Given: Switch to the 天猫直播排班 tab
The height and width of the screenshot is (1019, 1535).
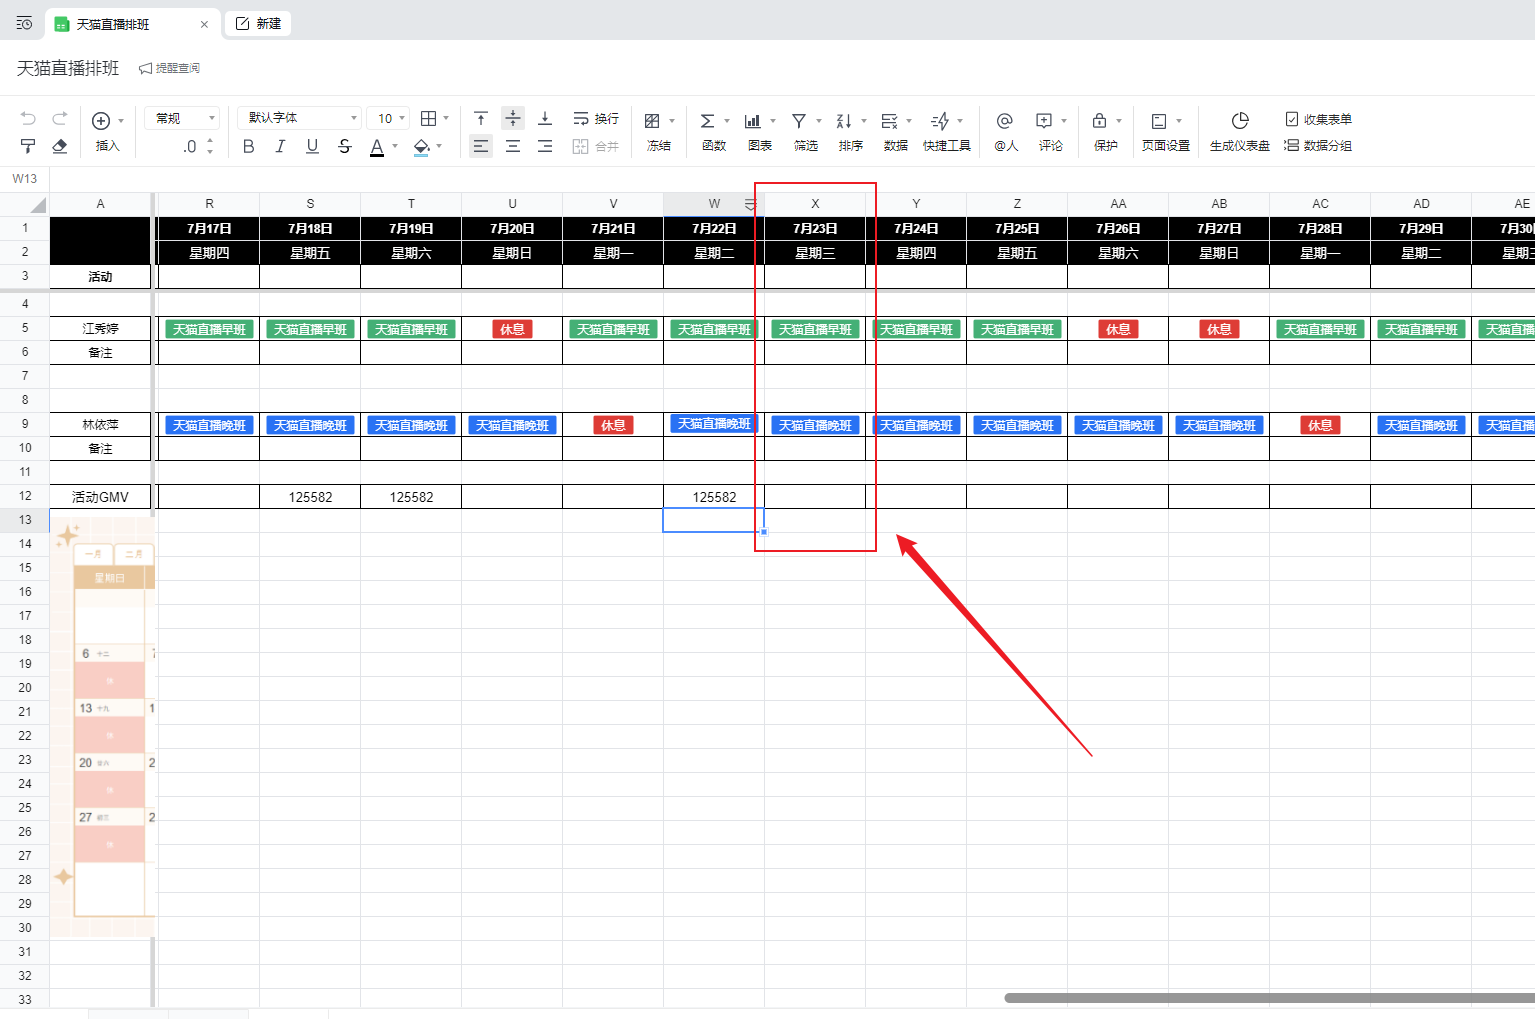Looking at the screenshot, I should coord(113,24).
